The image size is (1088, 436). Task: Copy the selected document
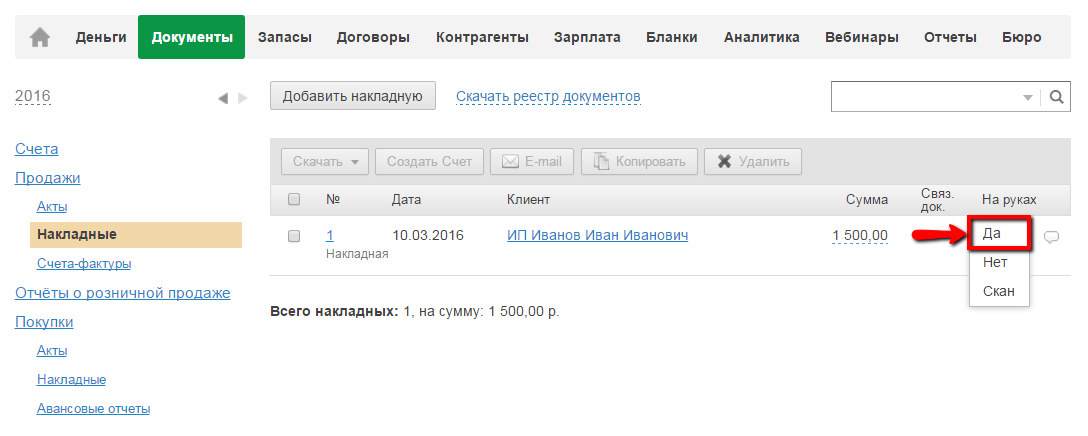(639, 161)
